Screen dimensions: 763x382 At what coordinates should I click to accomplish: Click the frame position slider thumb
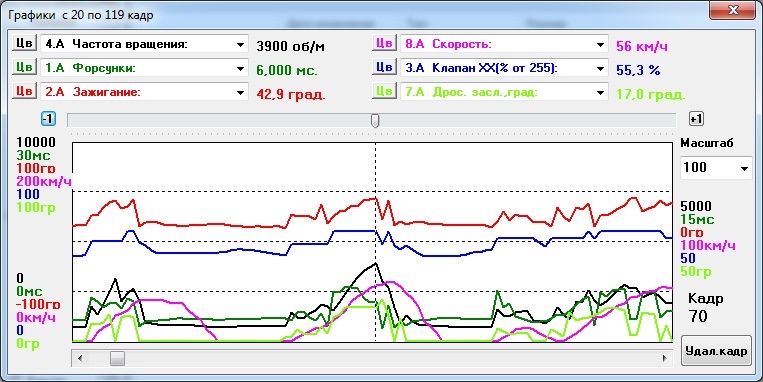click(x=375, y=120)
